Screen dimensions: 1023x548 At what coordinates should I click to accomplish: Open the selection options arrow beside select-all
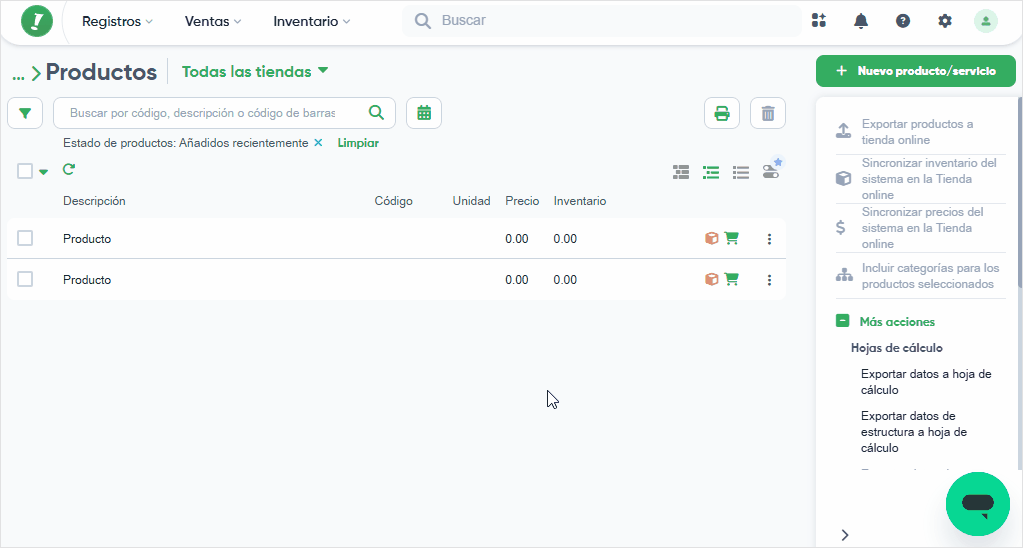coord(43,172)
